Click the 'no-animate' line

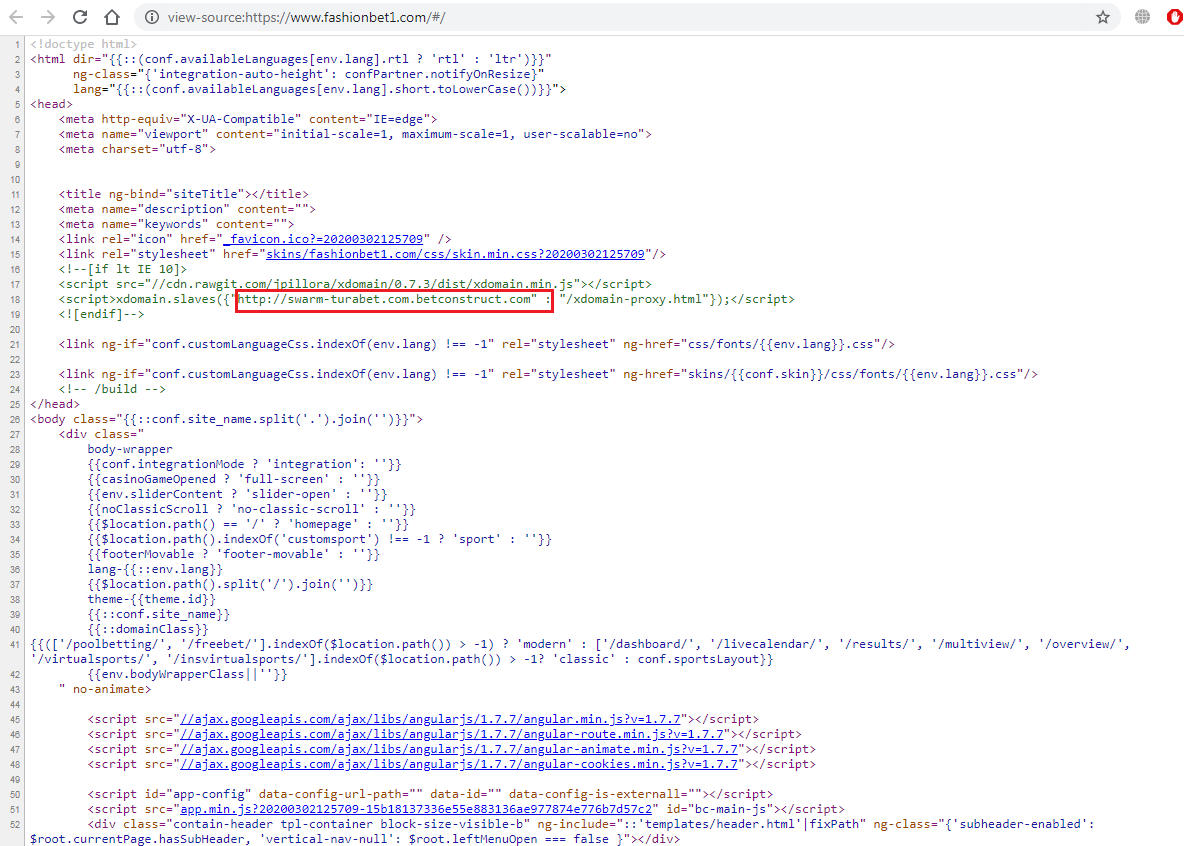coord(105,689)
